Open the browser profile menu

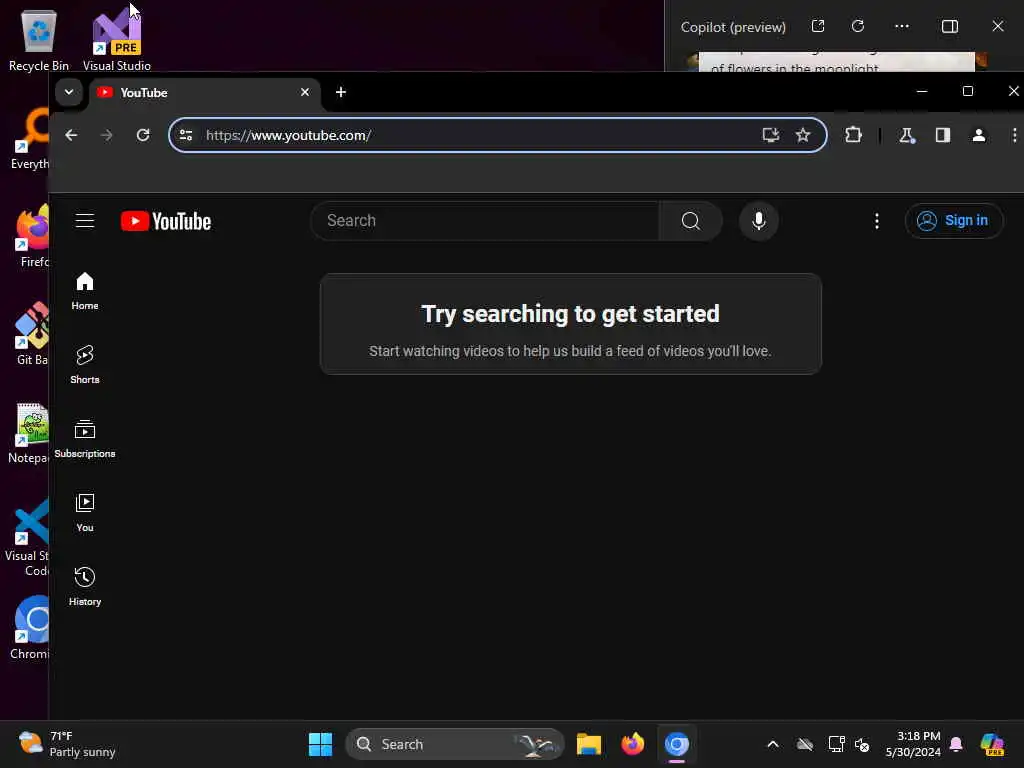pos(978,135)
